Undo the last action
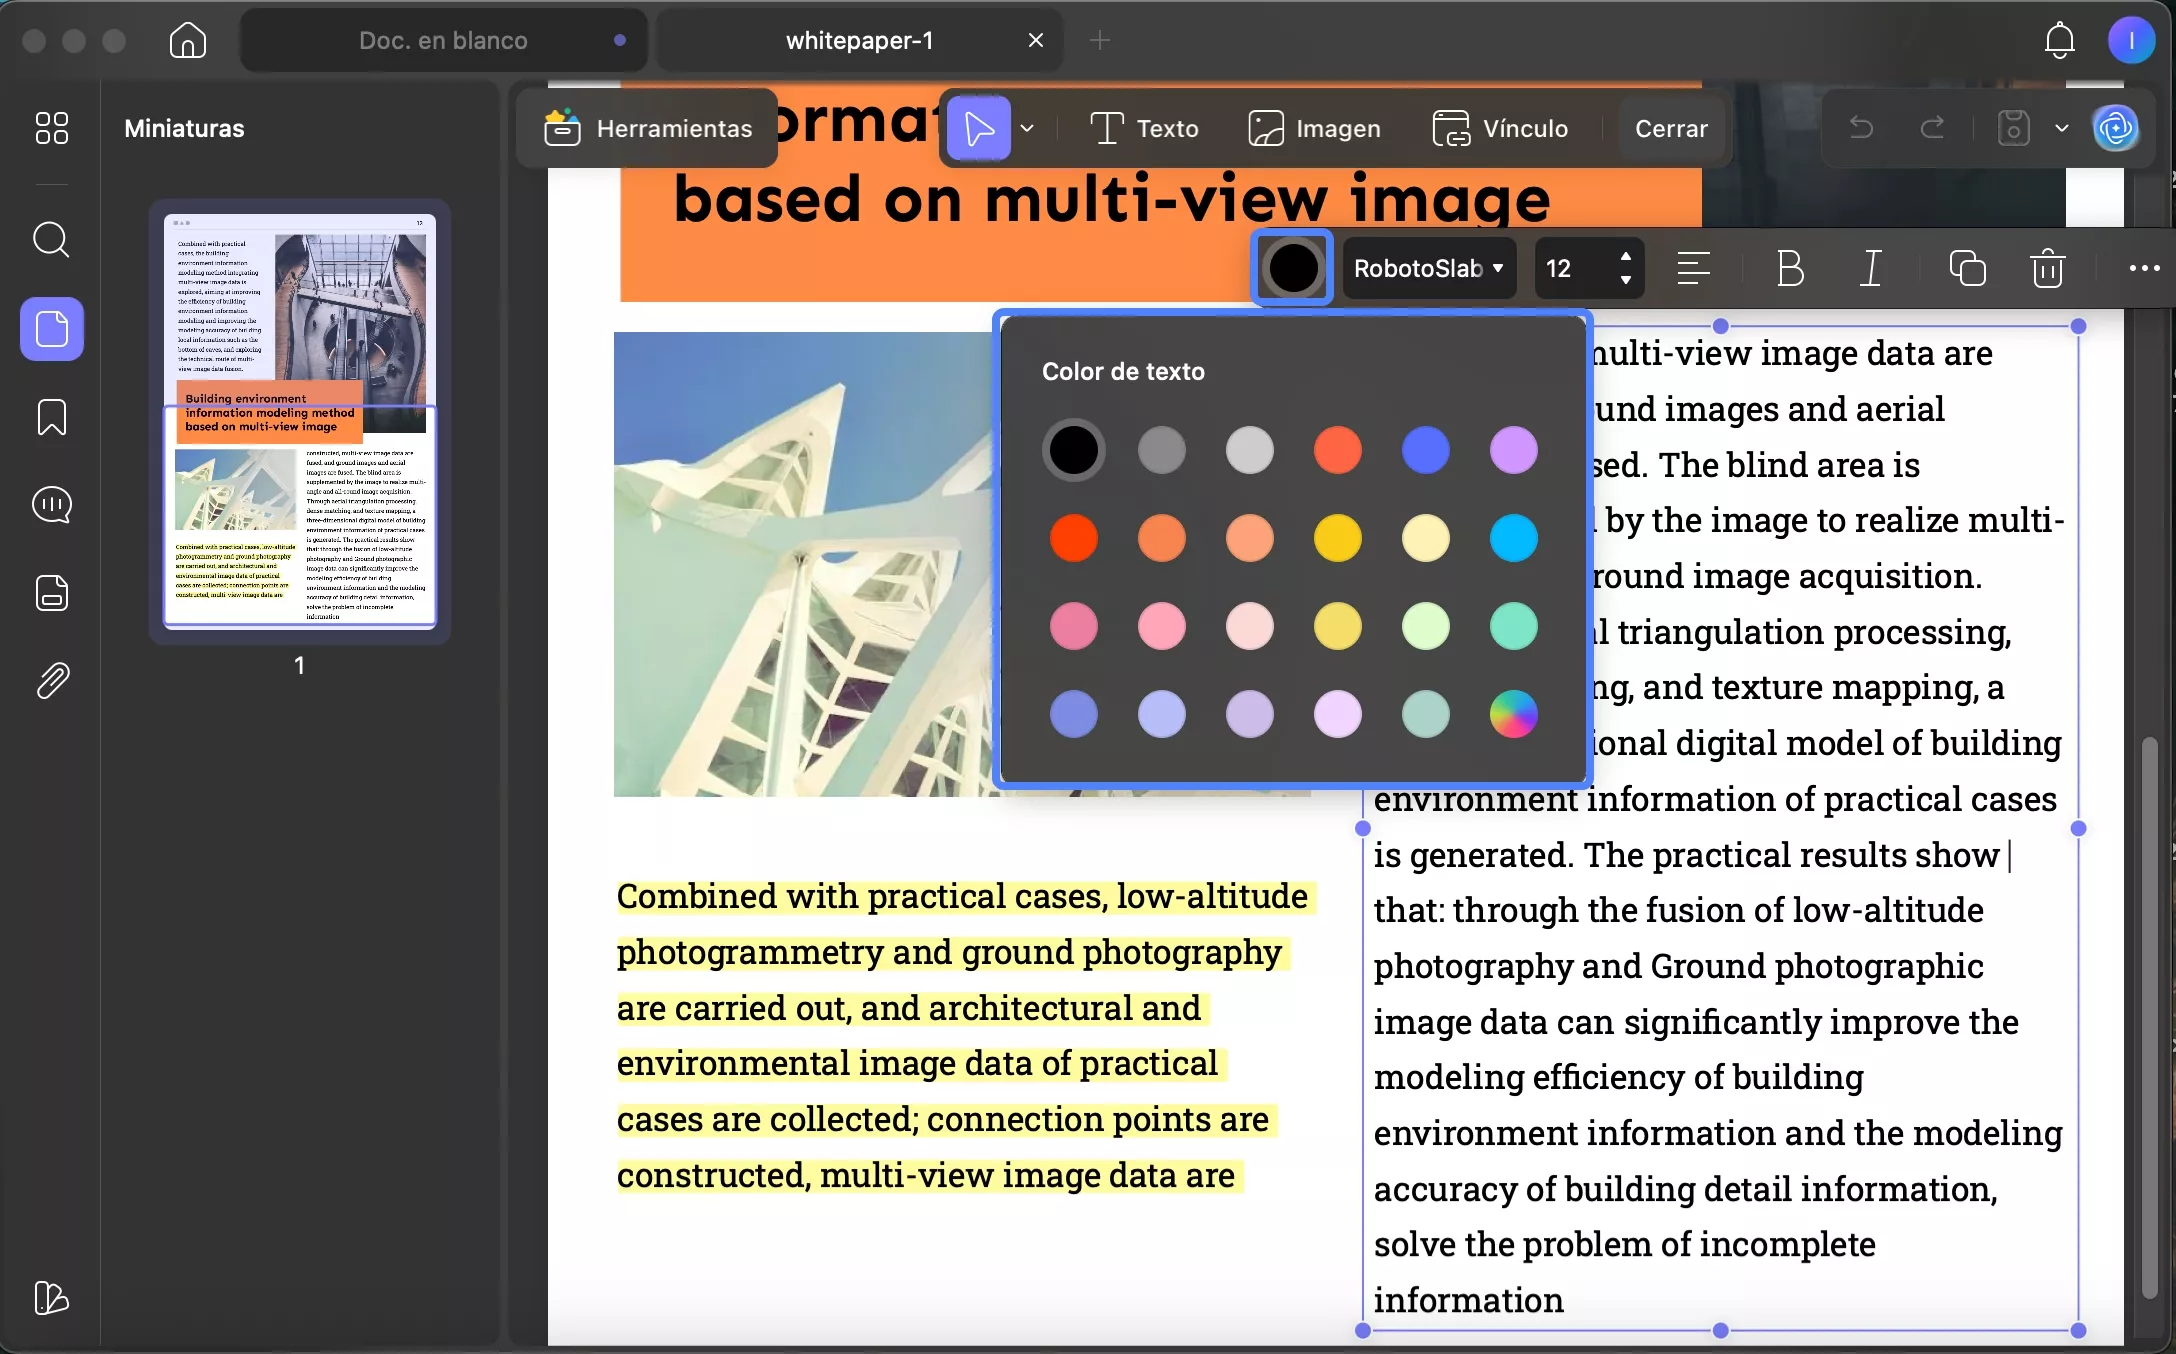Image resolution: width=2176 pixels, height=1354 pixels. coord(1861,128)
